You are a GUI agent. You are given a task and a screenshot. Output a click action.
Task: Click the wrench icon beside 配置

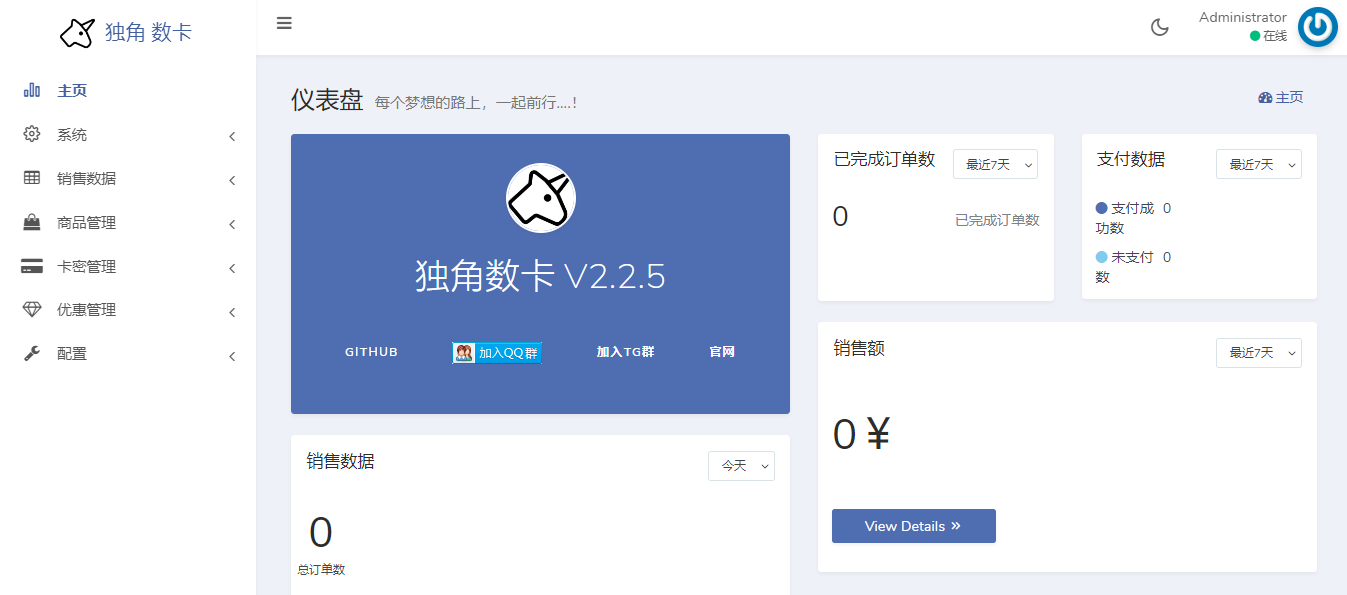coord(32,354)
